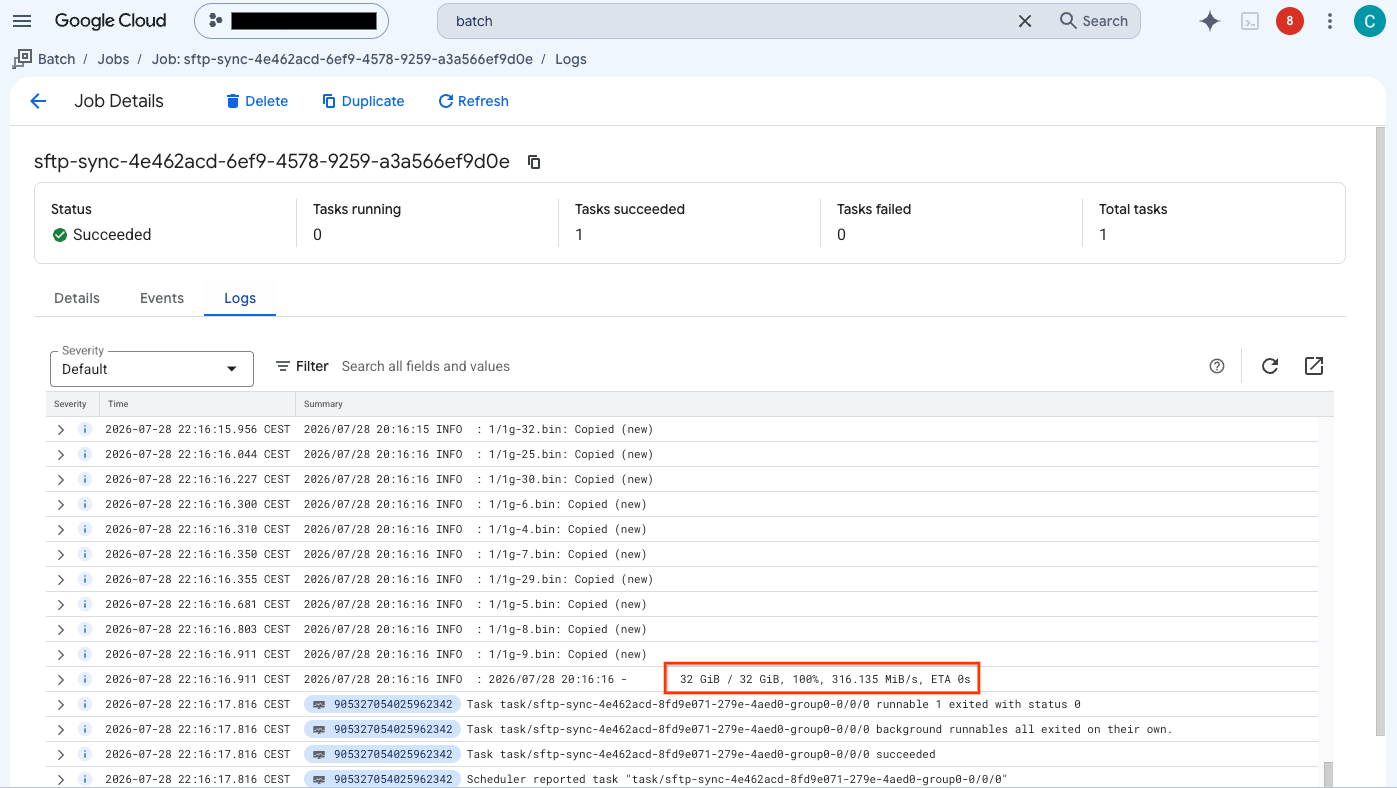
Task: Open notifications badge showing 8
Action: pyautogui.click(x=1290, y=21)
